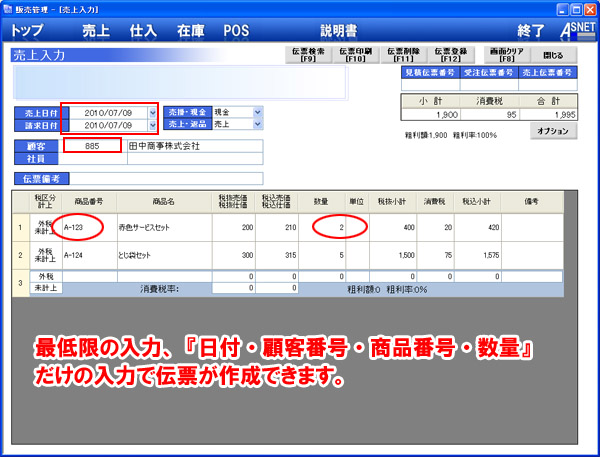
Task: Open the POS menu
Action: 236,31
